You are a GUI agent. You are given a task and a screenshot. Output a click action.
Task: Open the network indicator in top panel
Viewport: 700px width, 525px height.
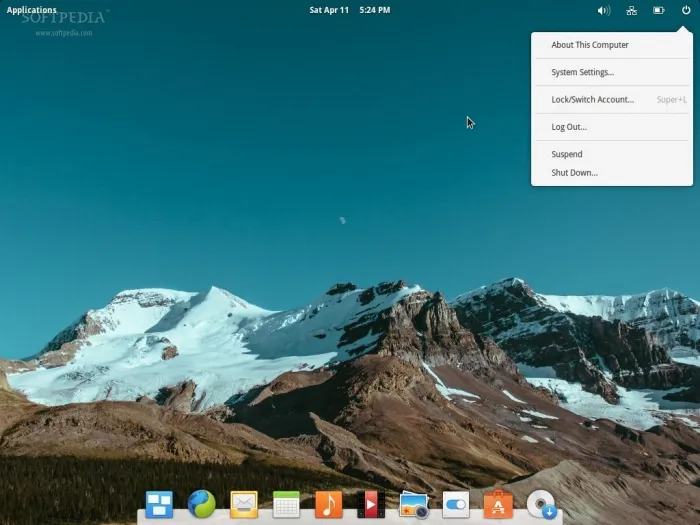(x=631, y=10)
